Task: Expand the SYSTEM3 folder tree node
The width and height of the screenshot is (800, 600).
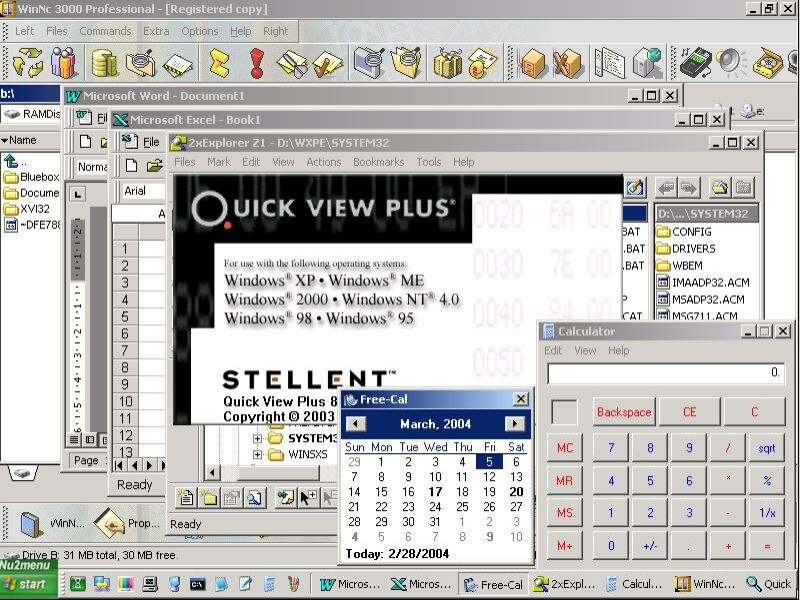Action: (257, 439)
